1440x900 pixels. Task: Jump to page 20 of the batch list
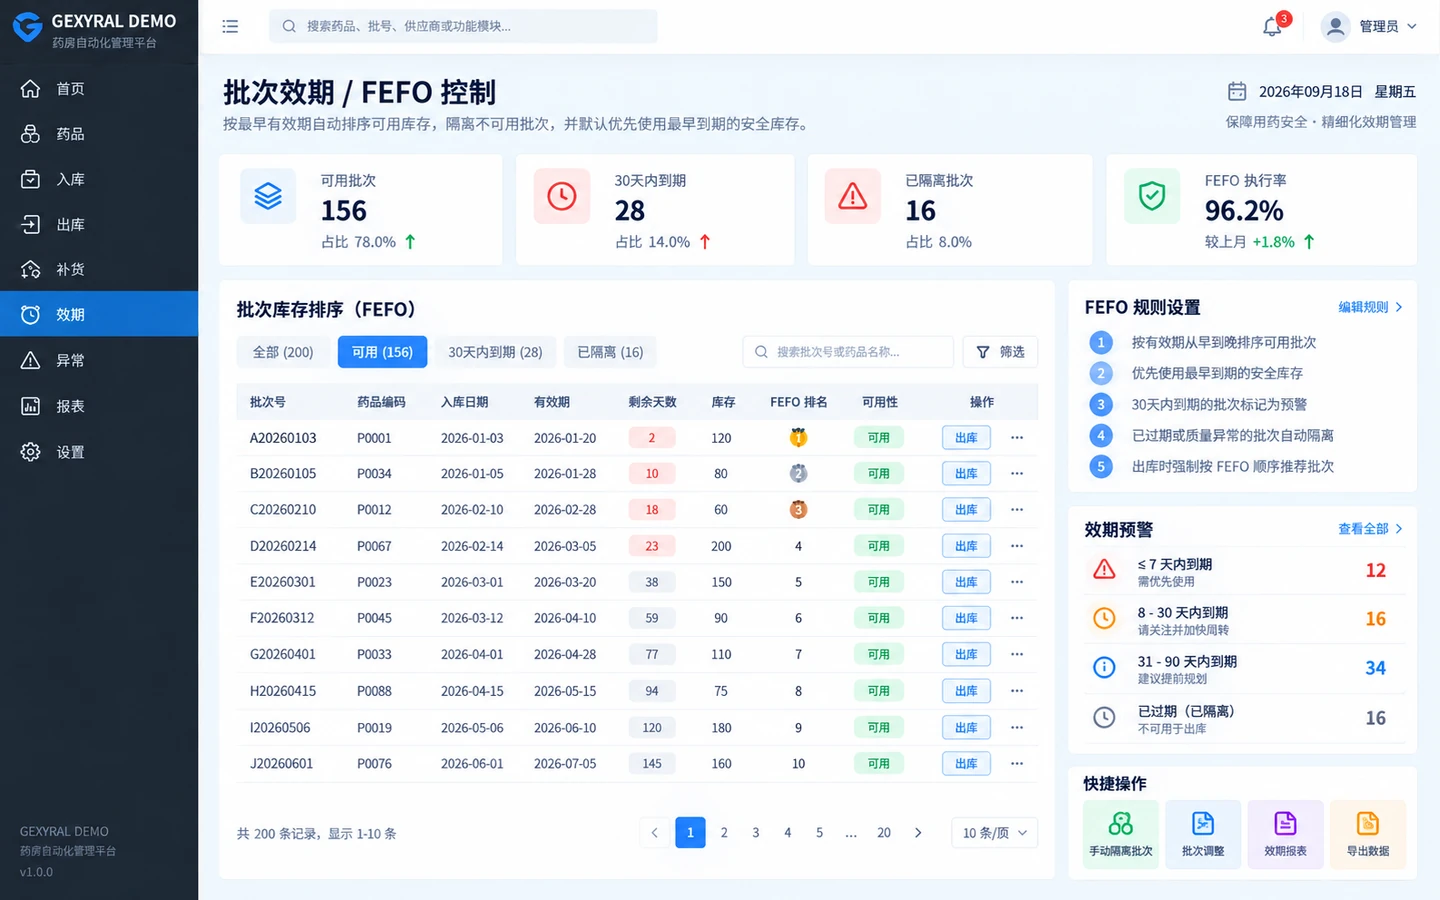tap(884, 833)
